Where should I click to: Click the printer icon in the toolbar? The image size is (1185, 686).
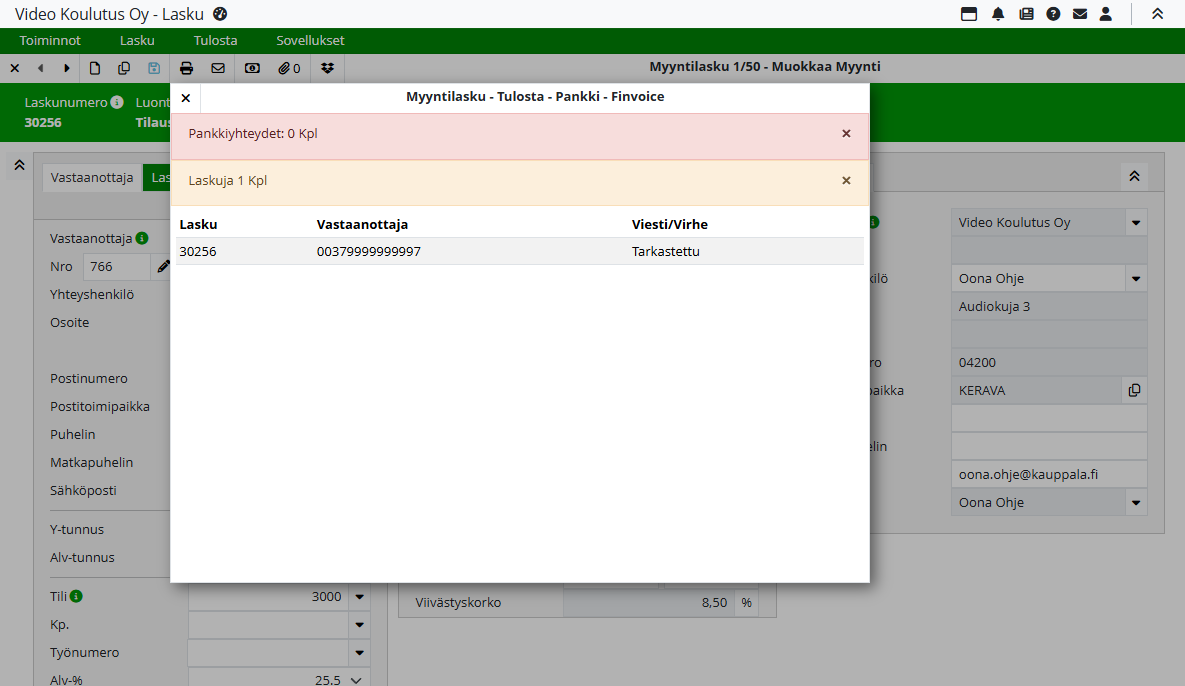click(x=186, y=68)
